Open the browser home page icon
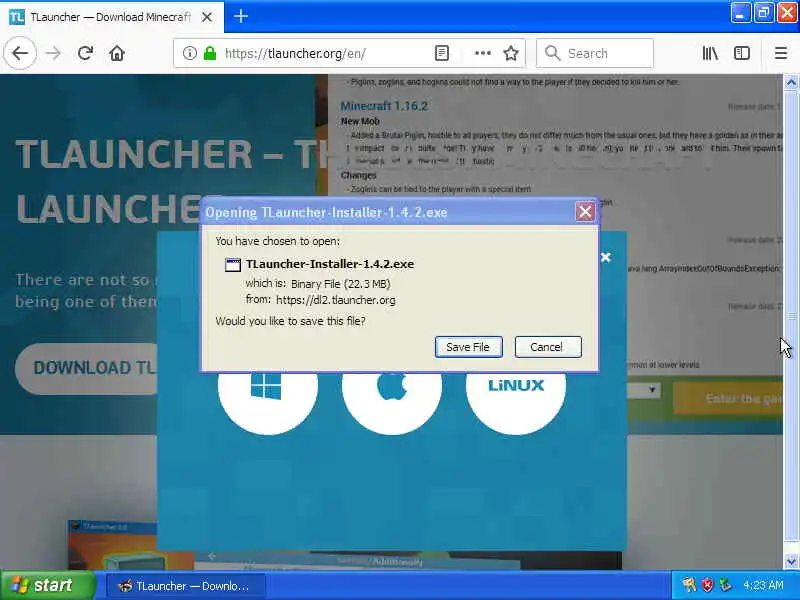 click(117, 53)
